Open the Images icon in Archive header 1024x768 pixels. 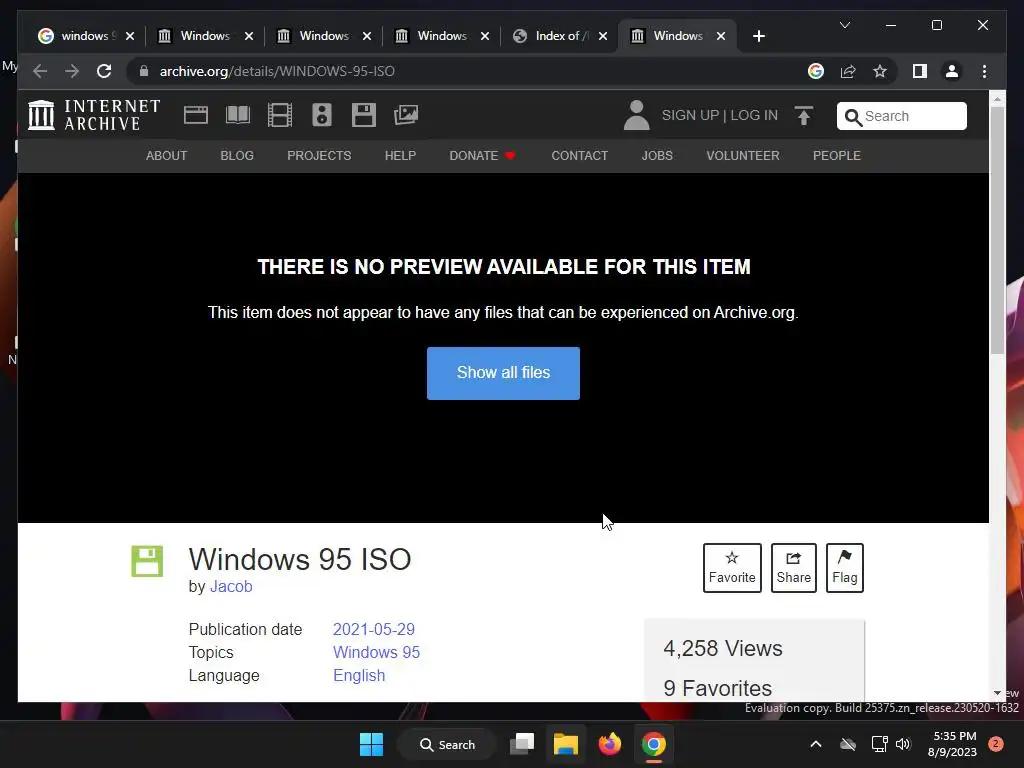[406, 115]
